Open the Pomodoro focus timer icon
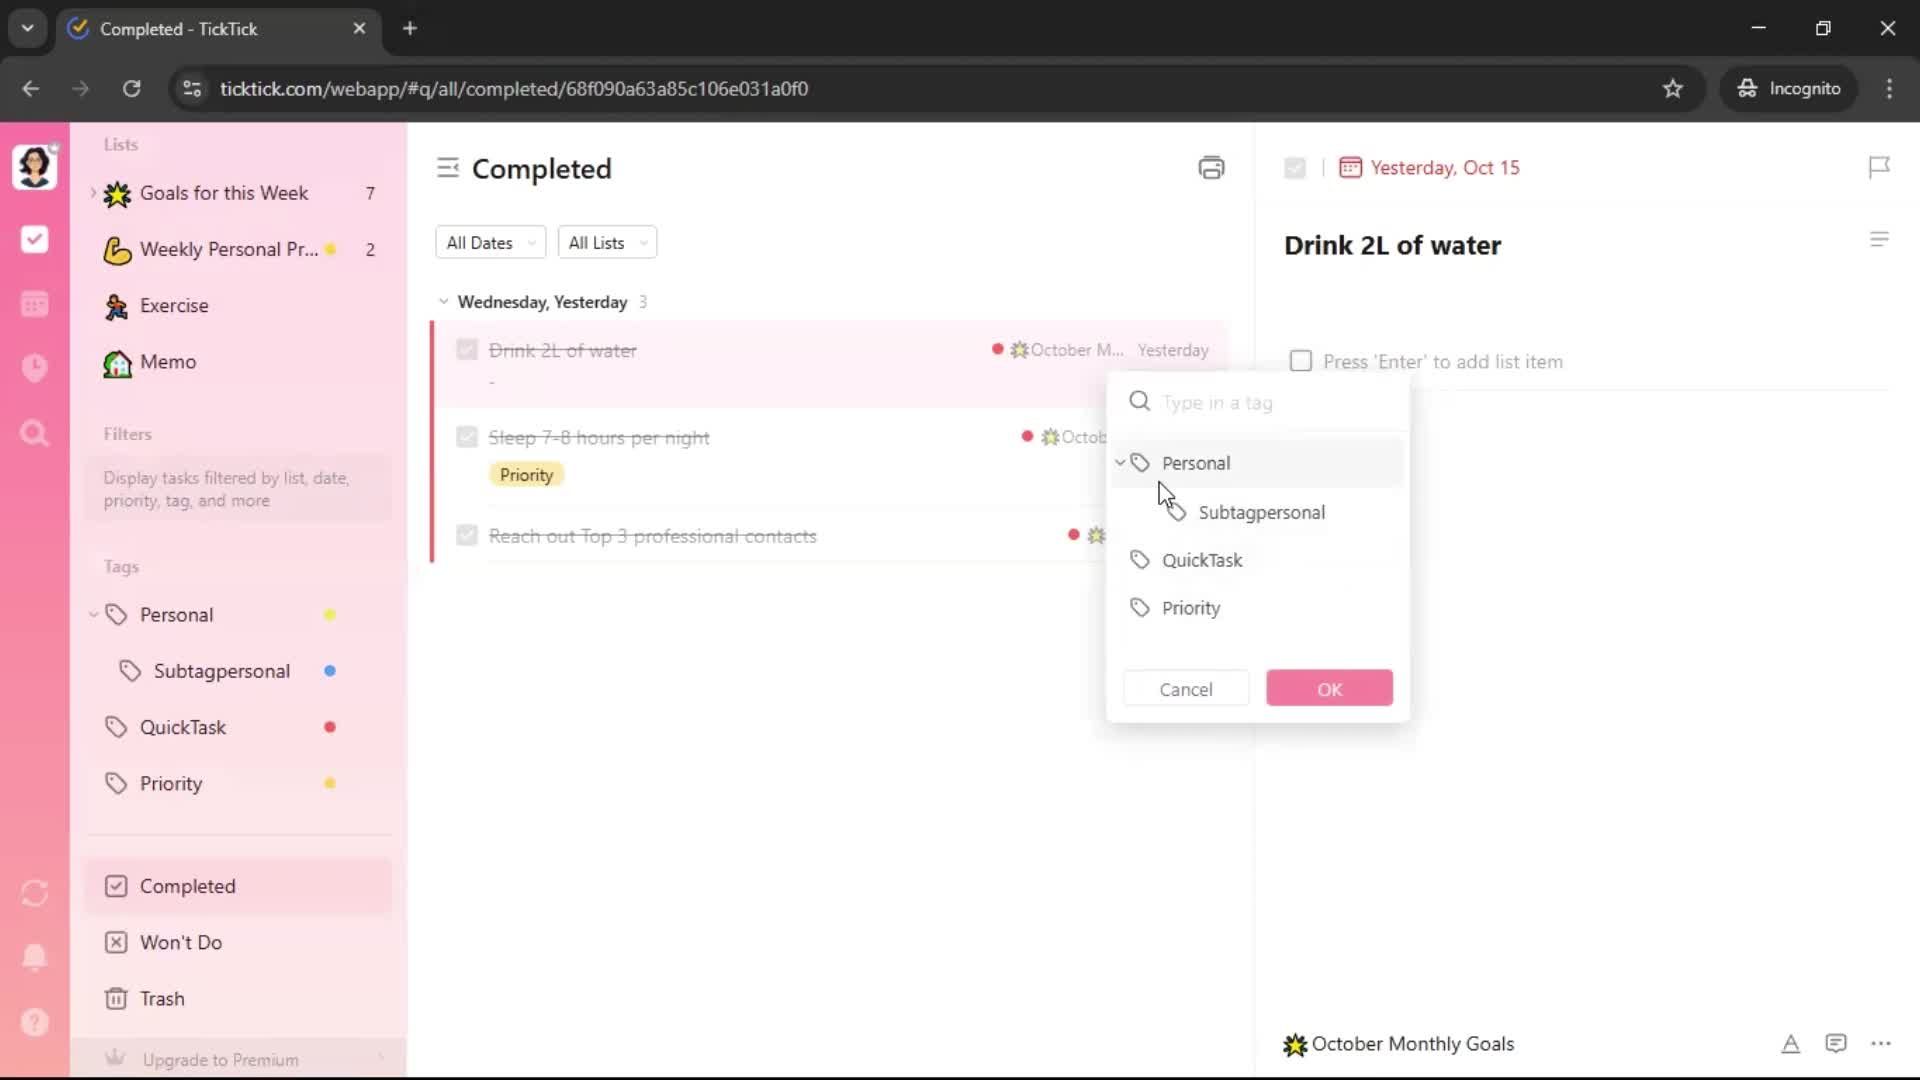 point(35,368)
